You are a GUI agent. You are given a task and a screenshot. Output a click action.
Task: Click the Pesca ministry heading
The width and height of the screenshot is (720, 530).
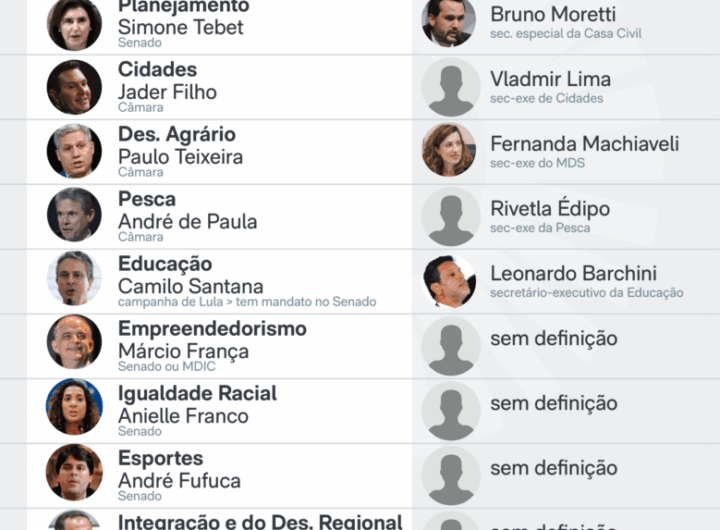point(147,199)
